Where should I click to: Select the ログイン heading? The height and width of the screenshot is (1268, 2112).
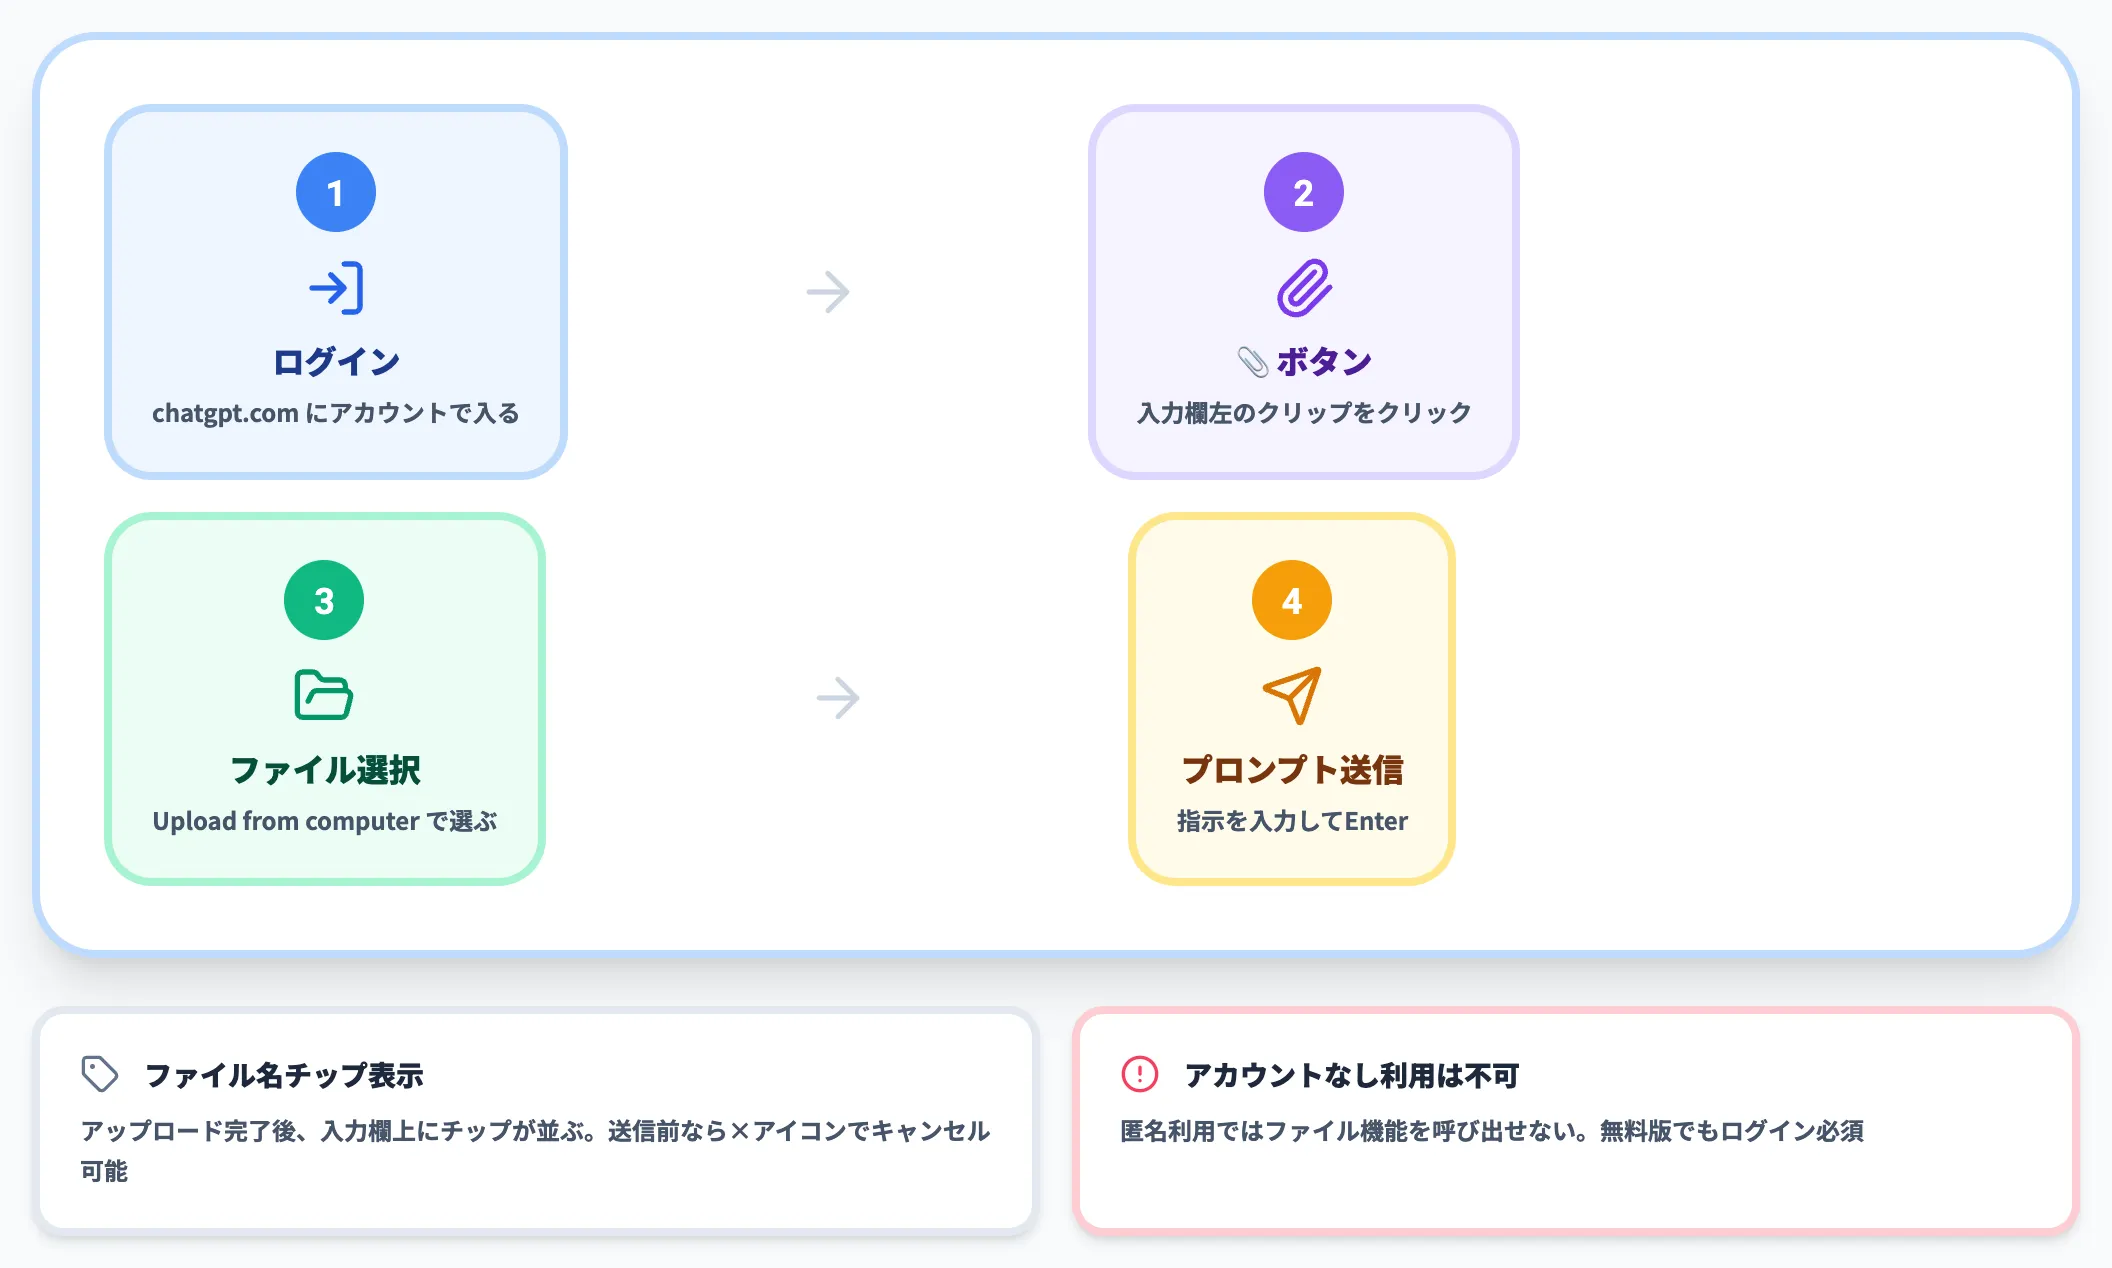tap(336, 362)
